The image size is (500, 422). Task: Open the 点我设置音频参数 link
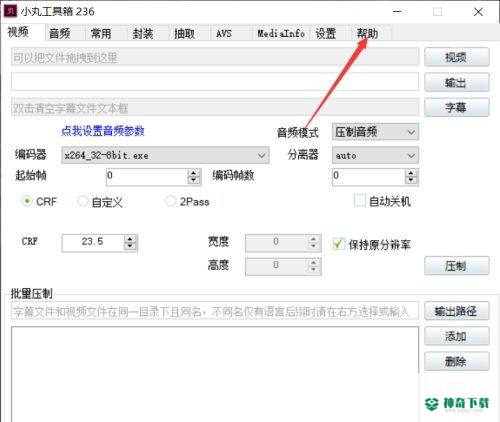103,131
